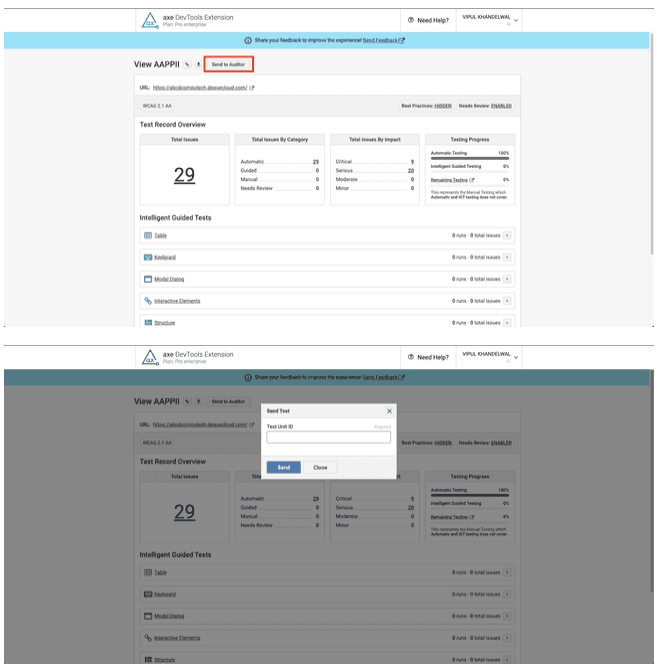The height and width of the screenshot is (667, 657).
Task: Click the red-outlined Send to Auditor button
Action: coord(228,64)
